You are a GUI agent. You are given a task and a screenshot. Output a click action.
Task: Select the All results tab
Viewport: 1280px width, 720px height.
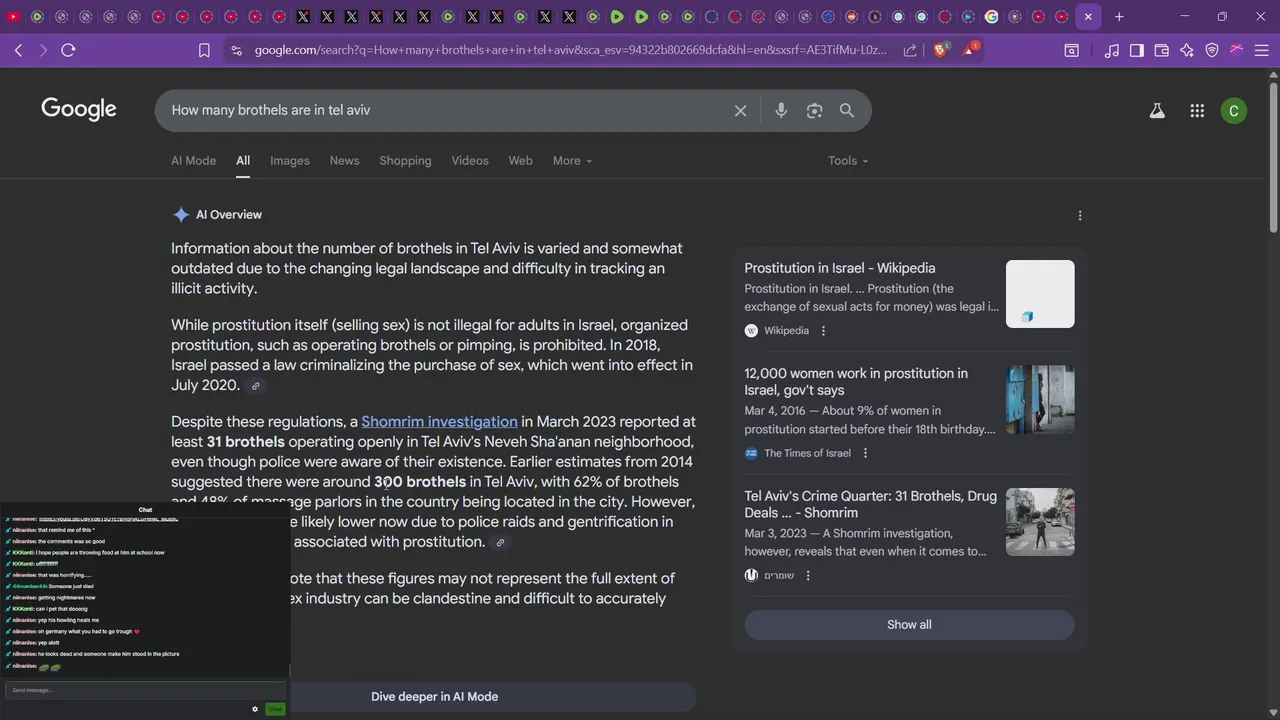click(x=243, y=161)
